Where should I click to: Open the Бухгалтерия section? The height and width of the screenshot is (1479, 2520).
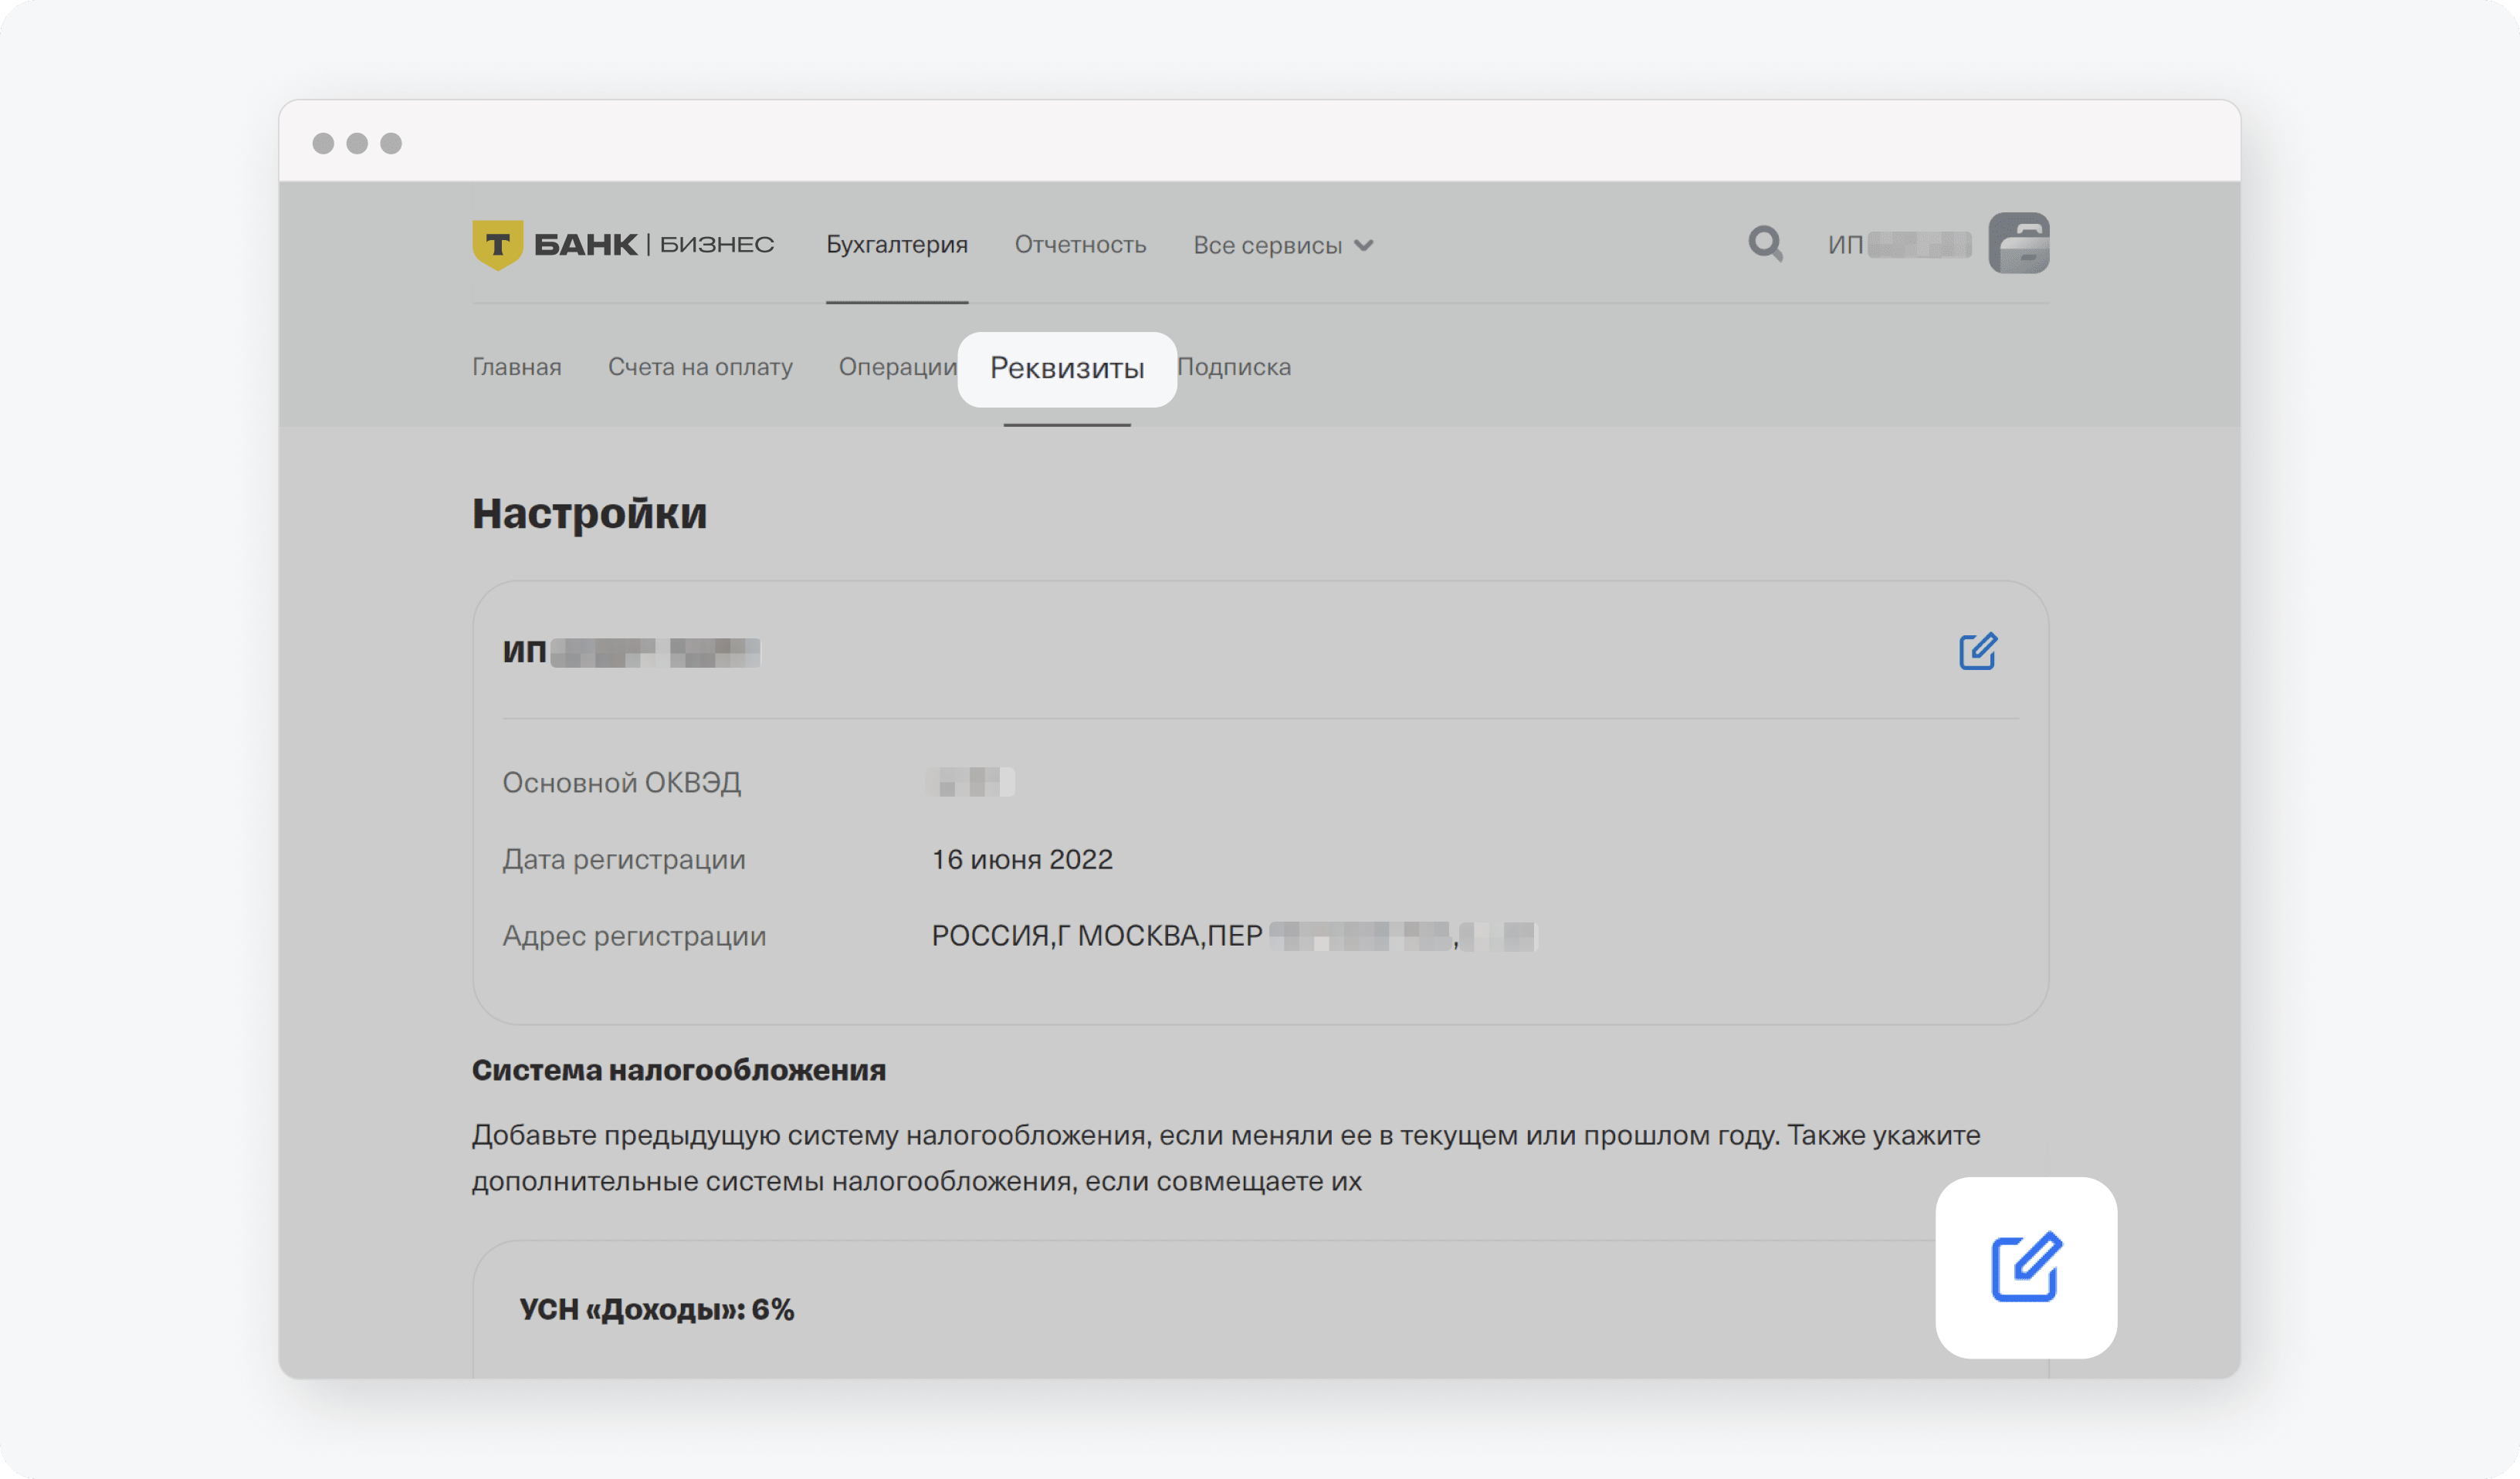(896, 244)
